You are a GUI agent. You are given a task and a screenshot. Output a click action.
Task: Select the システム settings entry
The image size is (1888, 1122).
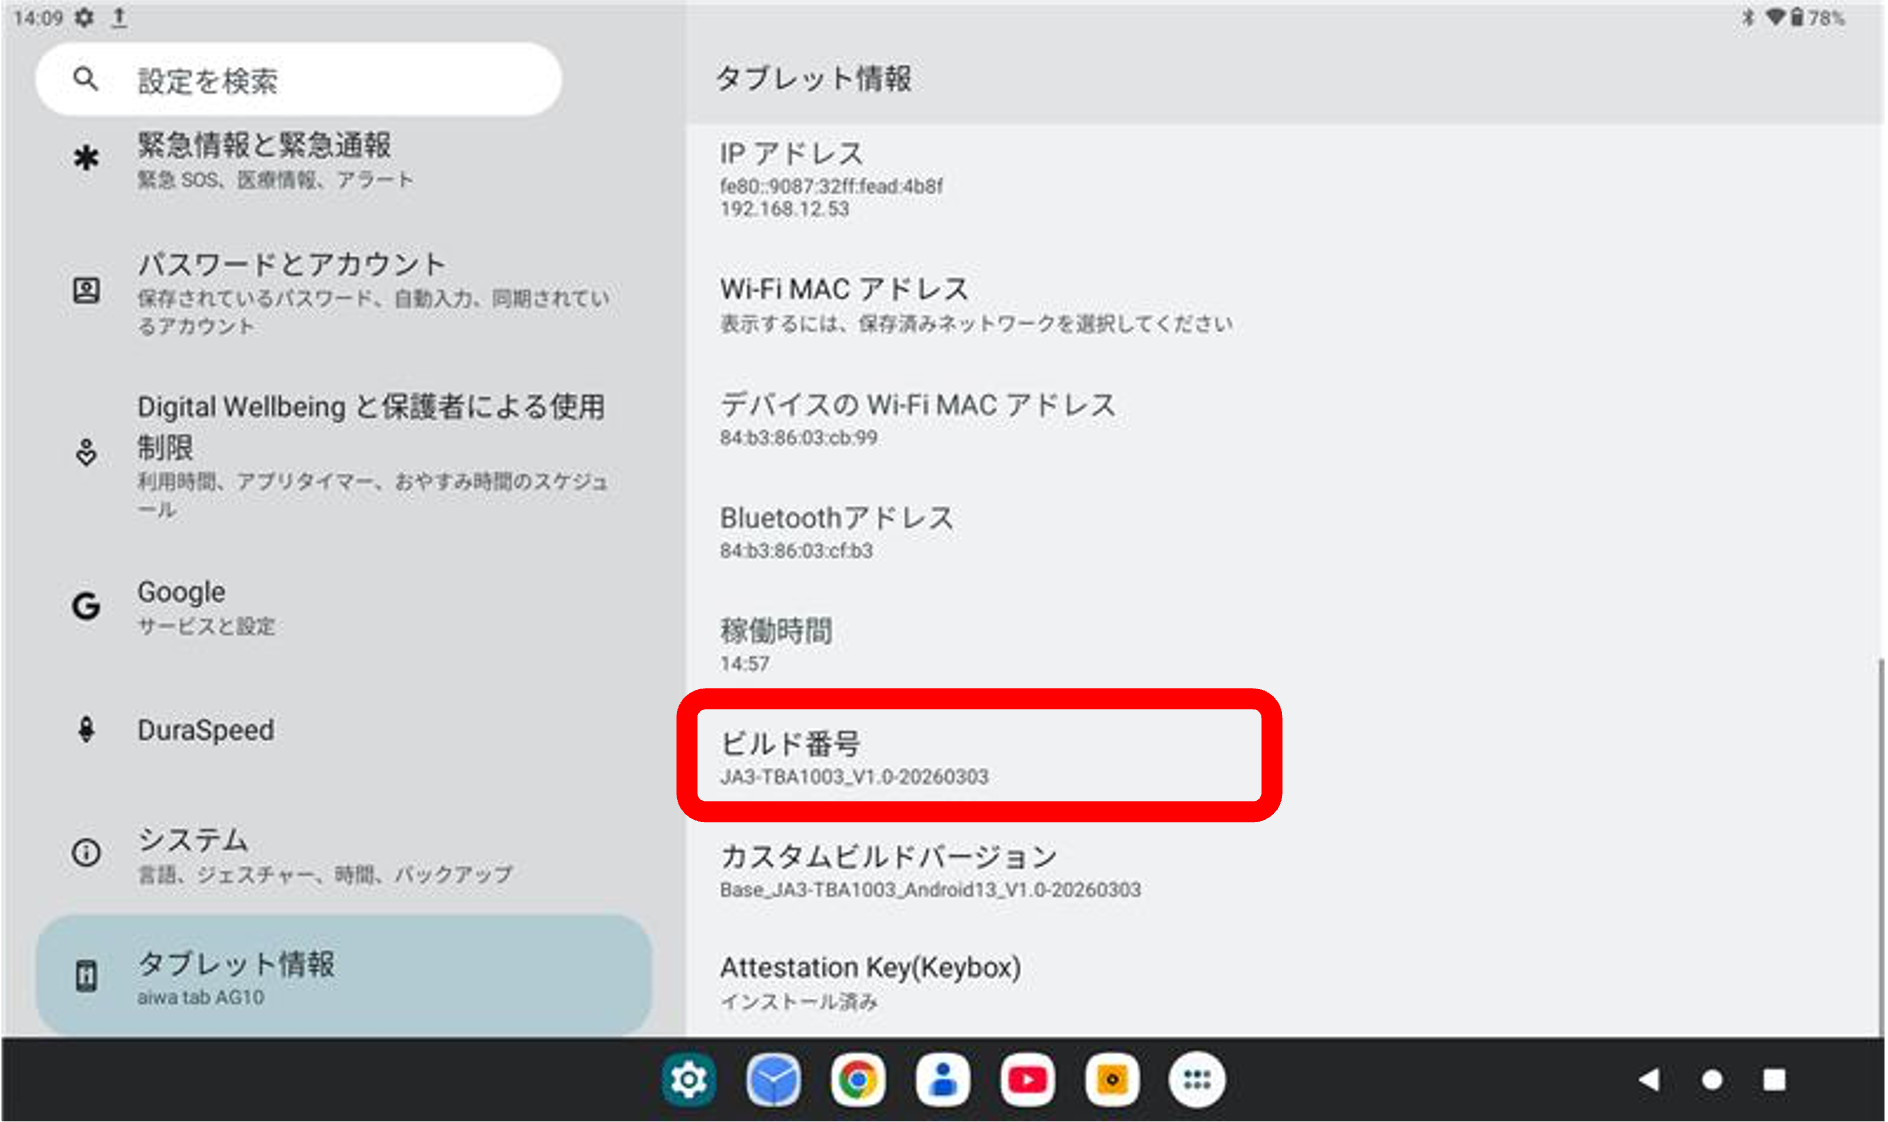point(300,854)
